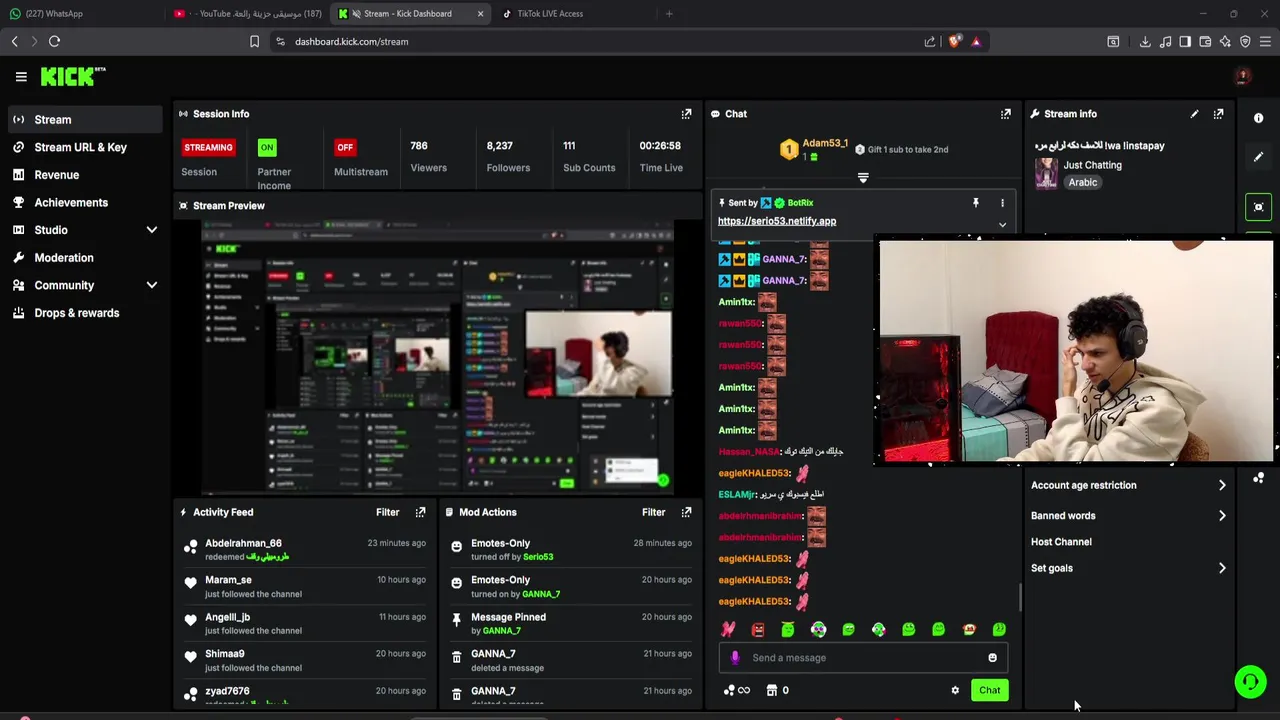1280x720 pixels.
Task: Open the emoji picker in the message box
Action: coord(992,658)
